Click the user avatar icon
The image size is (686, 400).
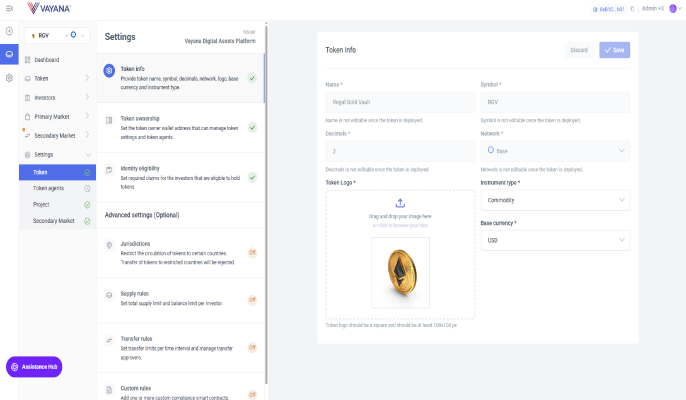[x=672, y=8]
